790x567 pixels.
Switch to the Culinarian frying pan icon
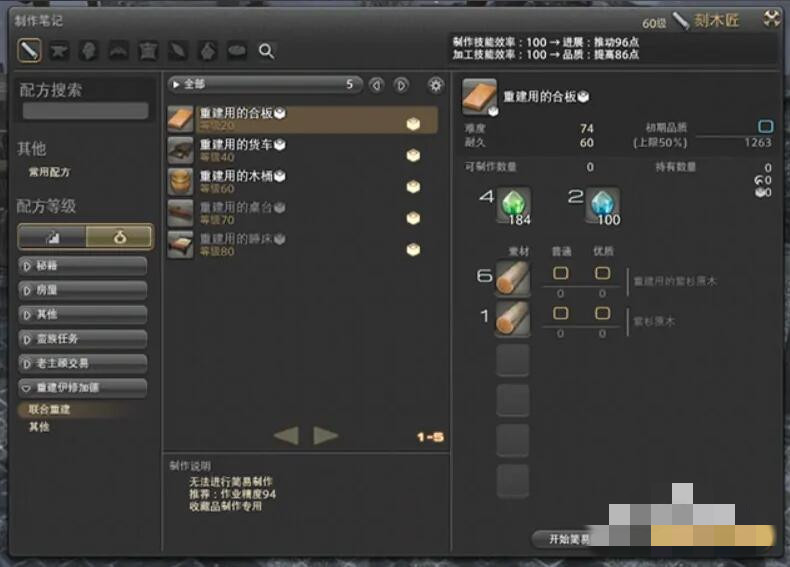pos(237,50)
